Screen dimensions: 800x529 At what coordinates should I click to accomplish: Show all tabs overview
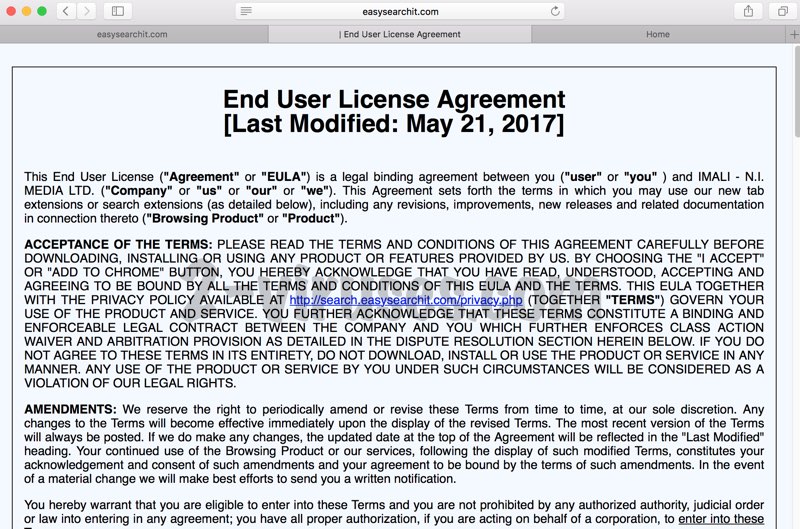coord(781,11)
